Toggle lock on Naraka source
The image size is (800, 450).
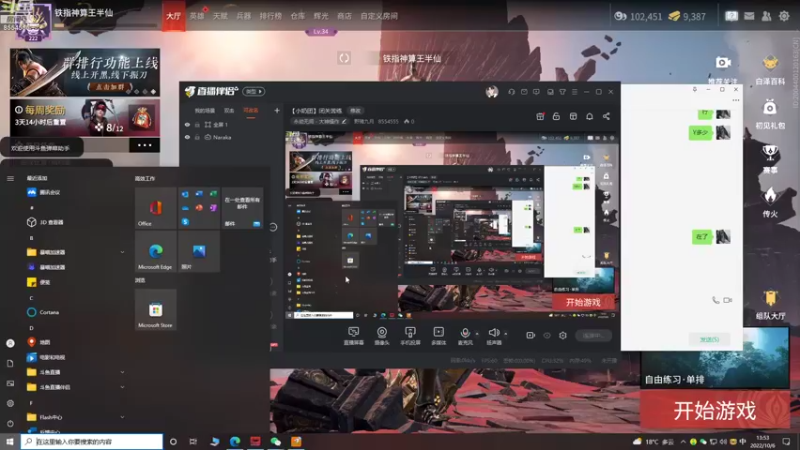[197, 137]
